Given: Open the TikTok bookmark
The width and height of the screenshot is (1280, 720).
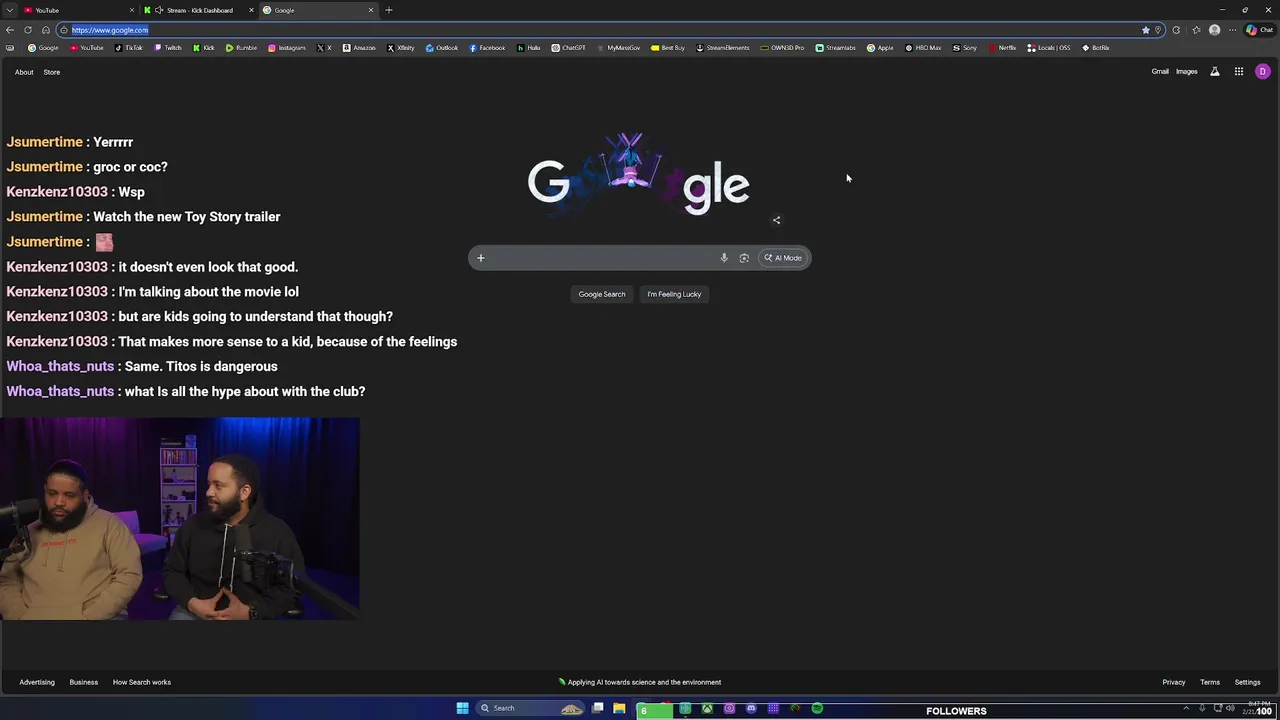Looking at the screenshot, I should (128, 48).
